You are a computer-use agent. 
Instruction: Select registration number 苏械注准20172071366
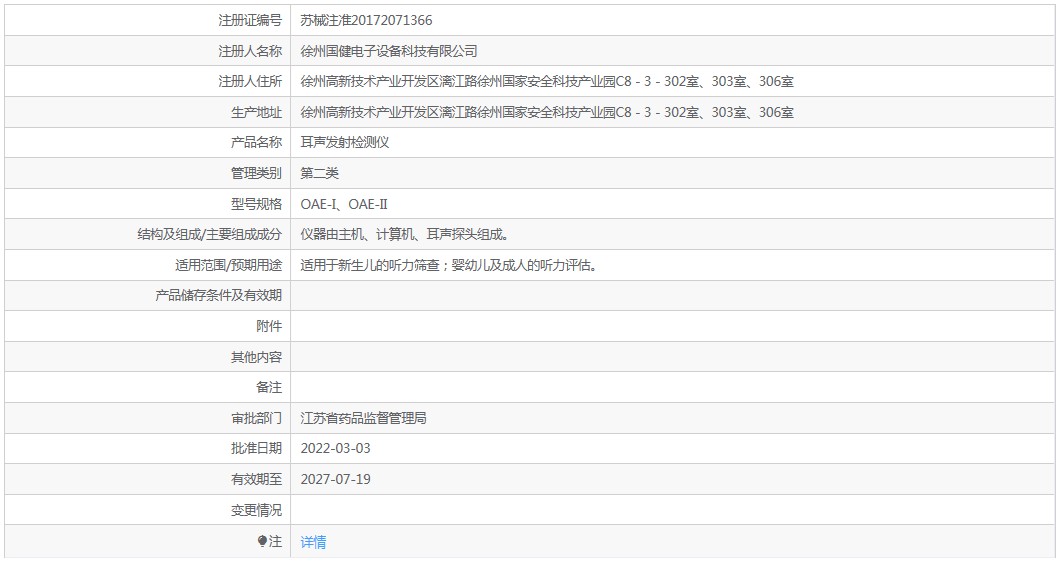click(366, 20)
